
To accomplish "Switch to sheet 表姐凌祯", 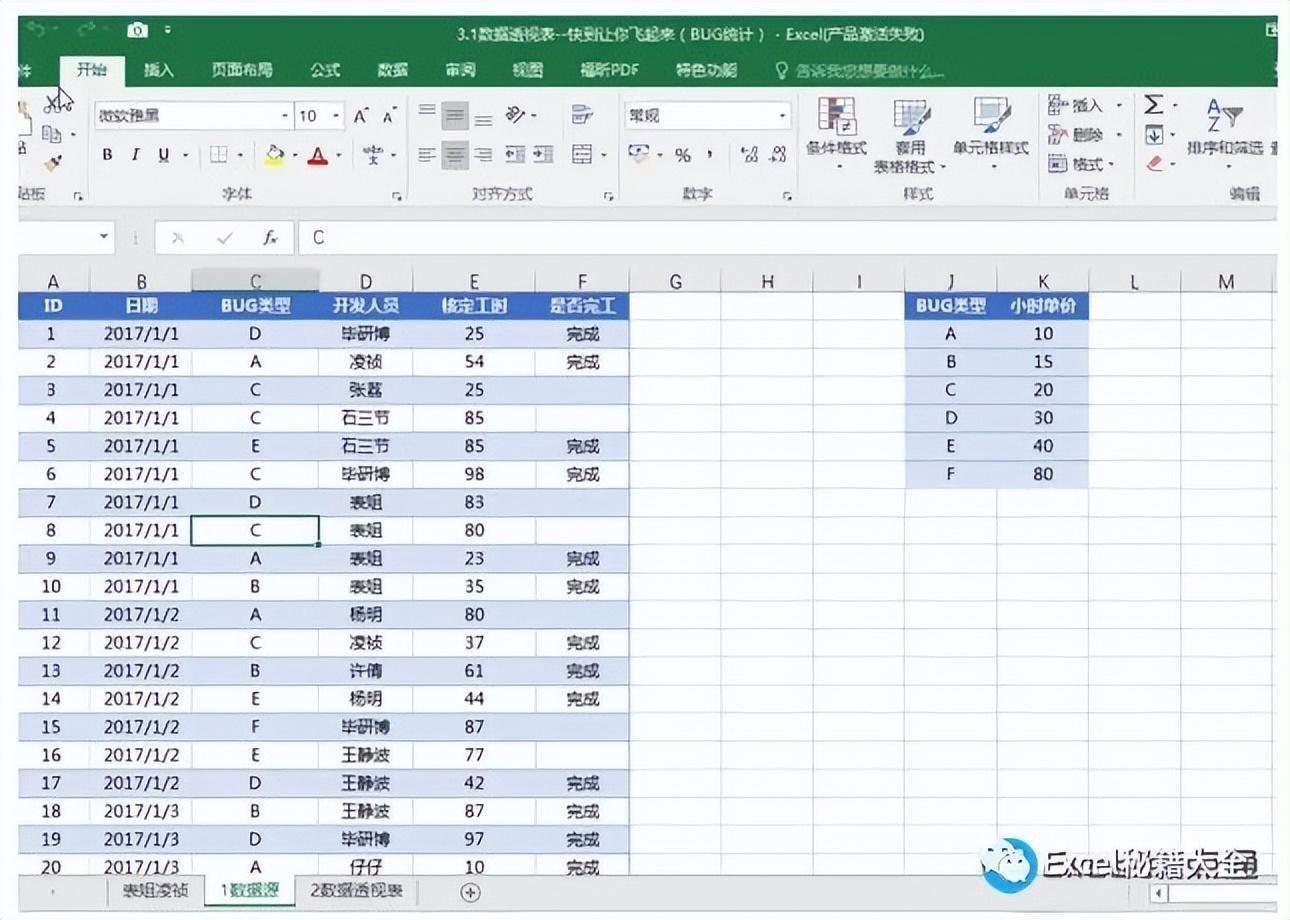I will (155, 890).
